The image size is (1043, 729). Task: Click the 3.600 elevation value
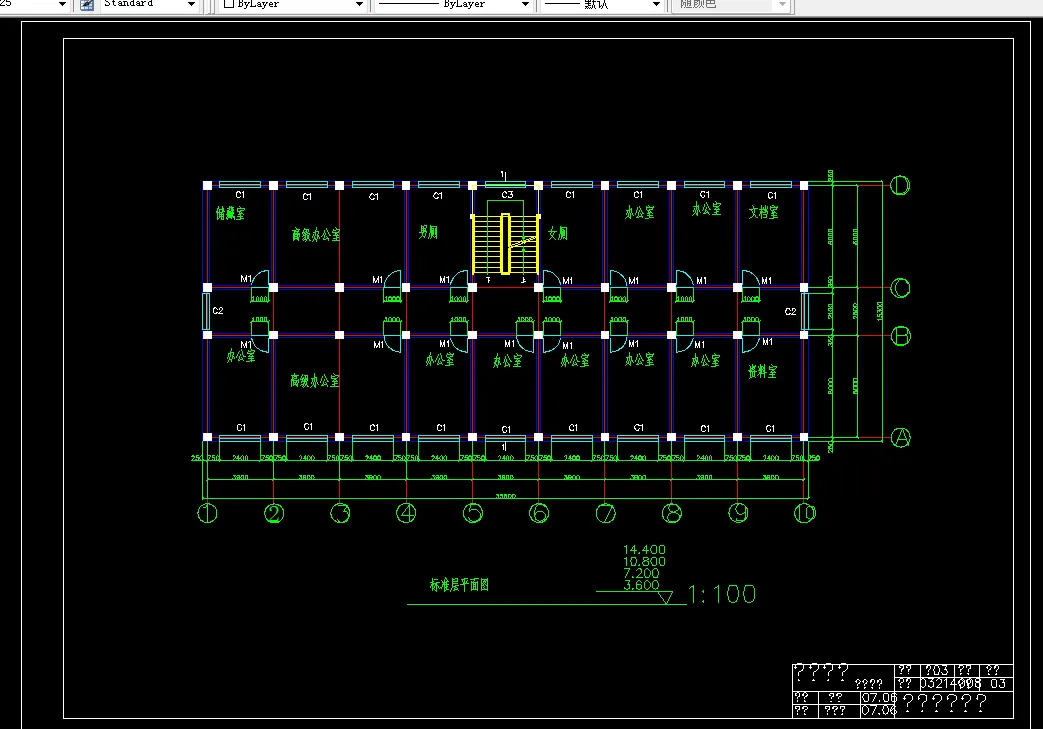641,585
